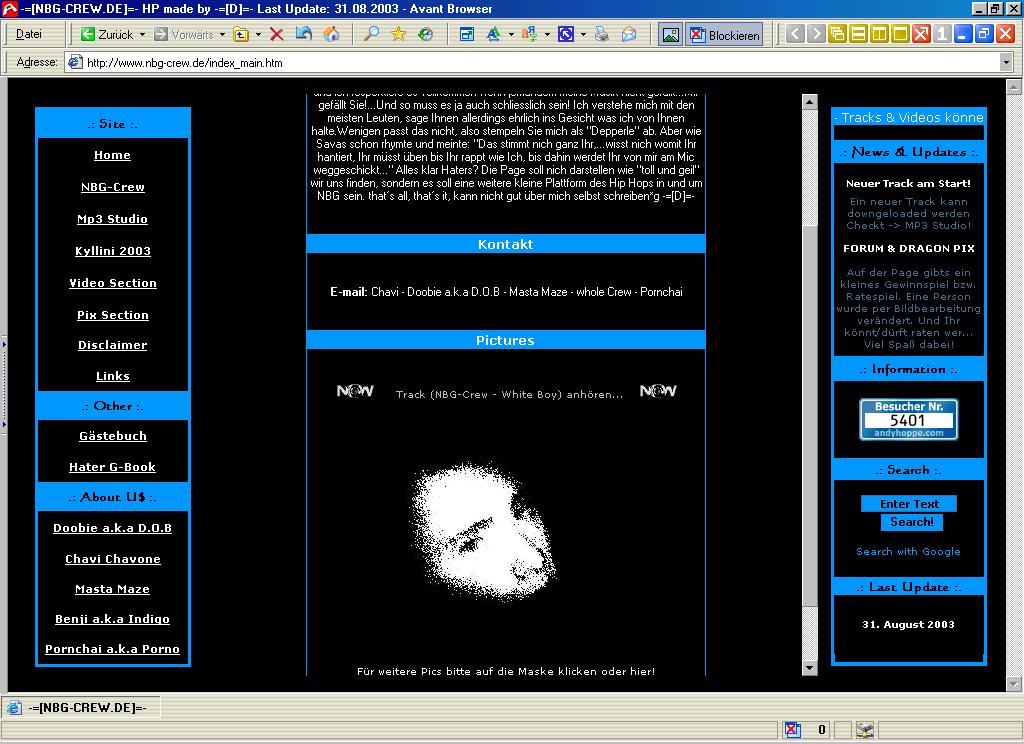Image resolution: width=1024 pixels, height=744 pixels.
Task: Click the cascade windows icon
Action: coord(836,34)
